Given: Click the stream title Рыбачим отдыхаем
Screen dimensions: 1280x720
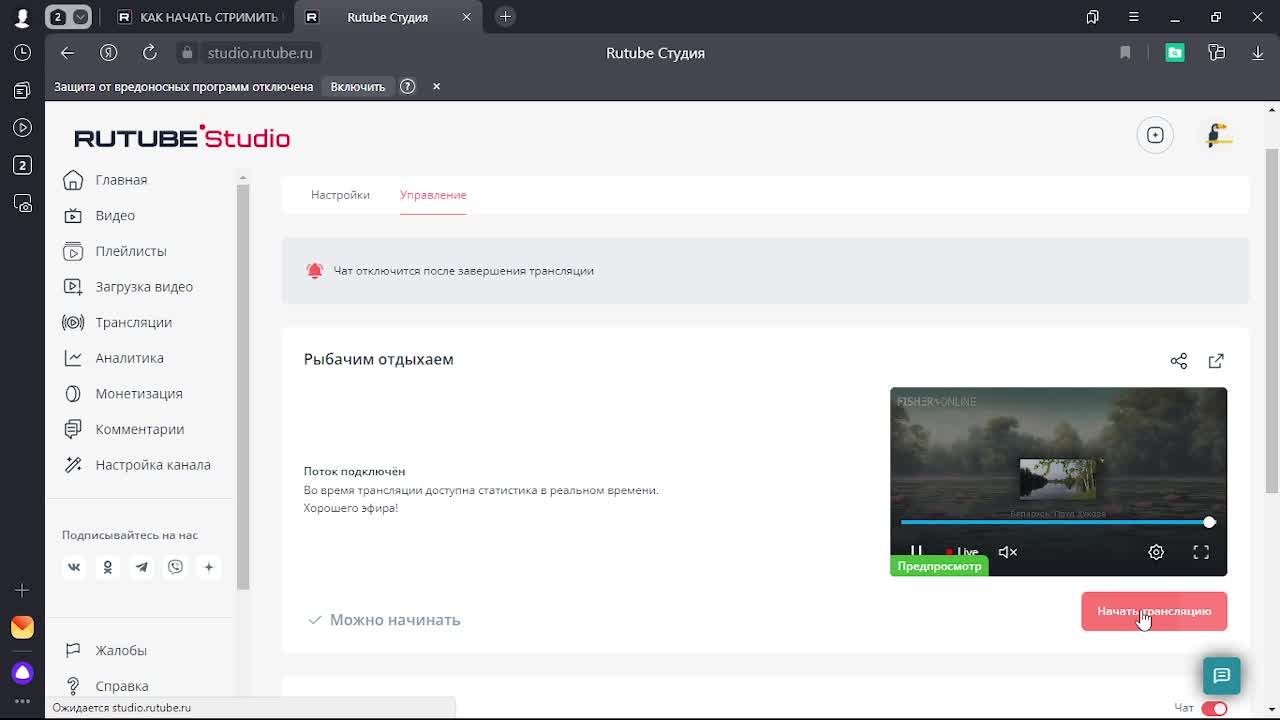Looking at the screenshot, I should pos(379,359).
